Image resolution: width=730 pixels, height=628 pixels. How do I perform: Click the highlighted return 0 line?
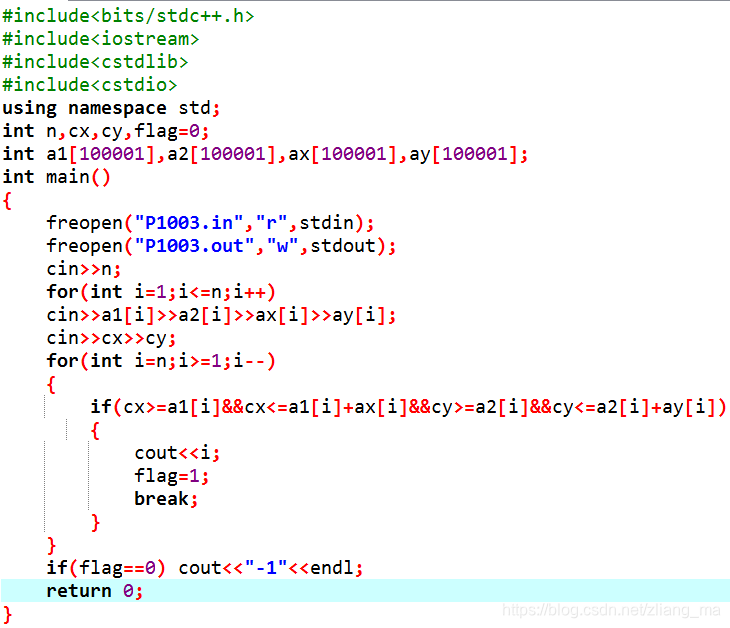(x=365, y=591)
